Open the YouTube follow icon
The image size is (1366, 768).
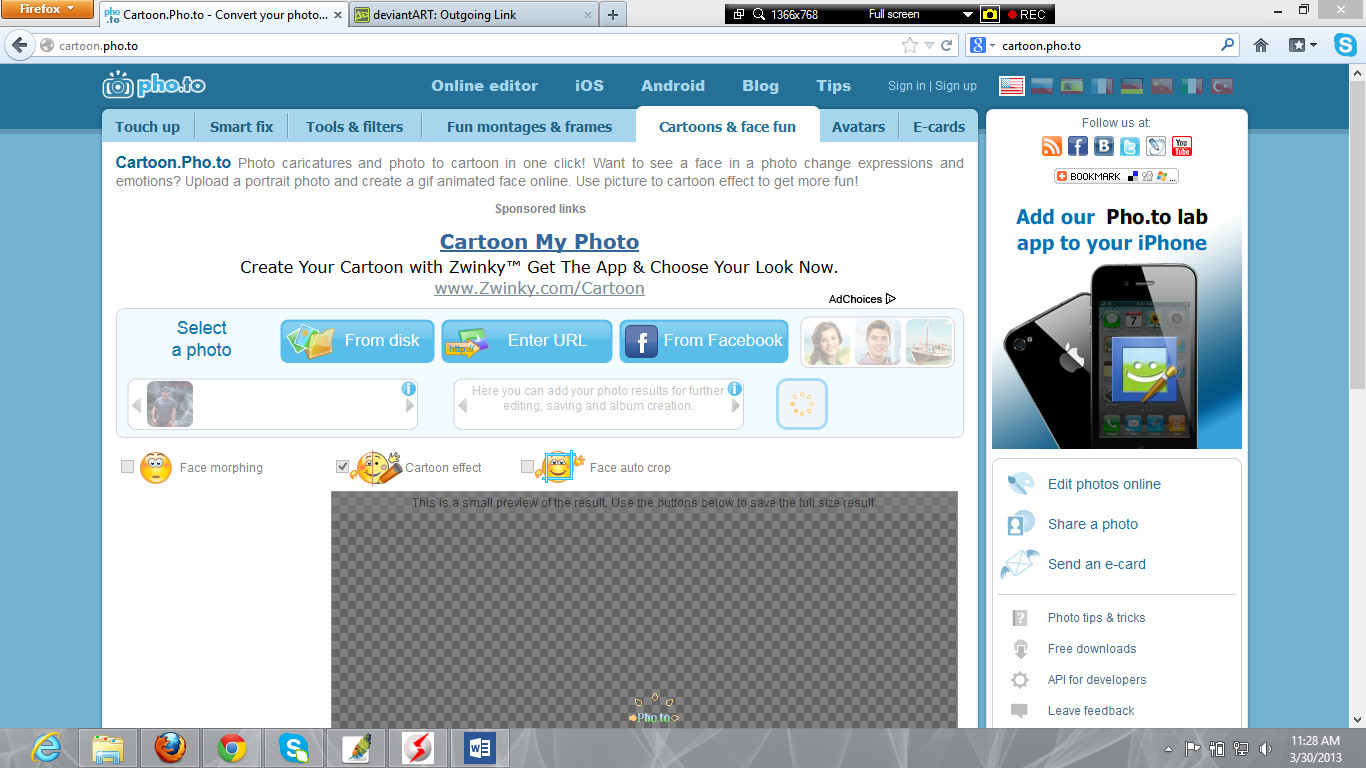1182,146
